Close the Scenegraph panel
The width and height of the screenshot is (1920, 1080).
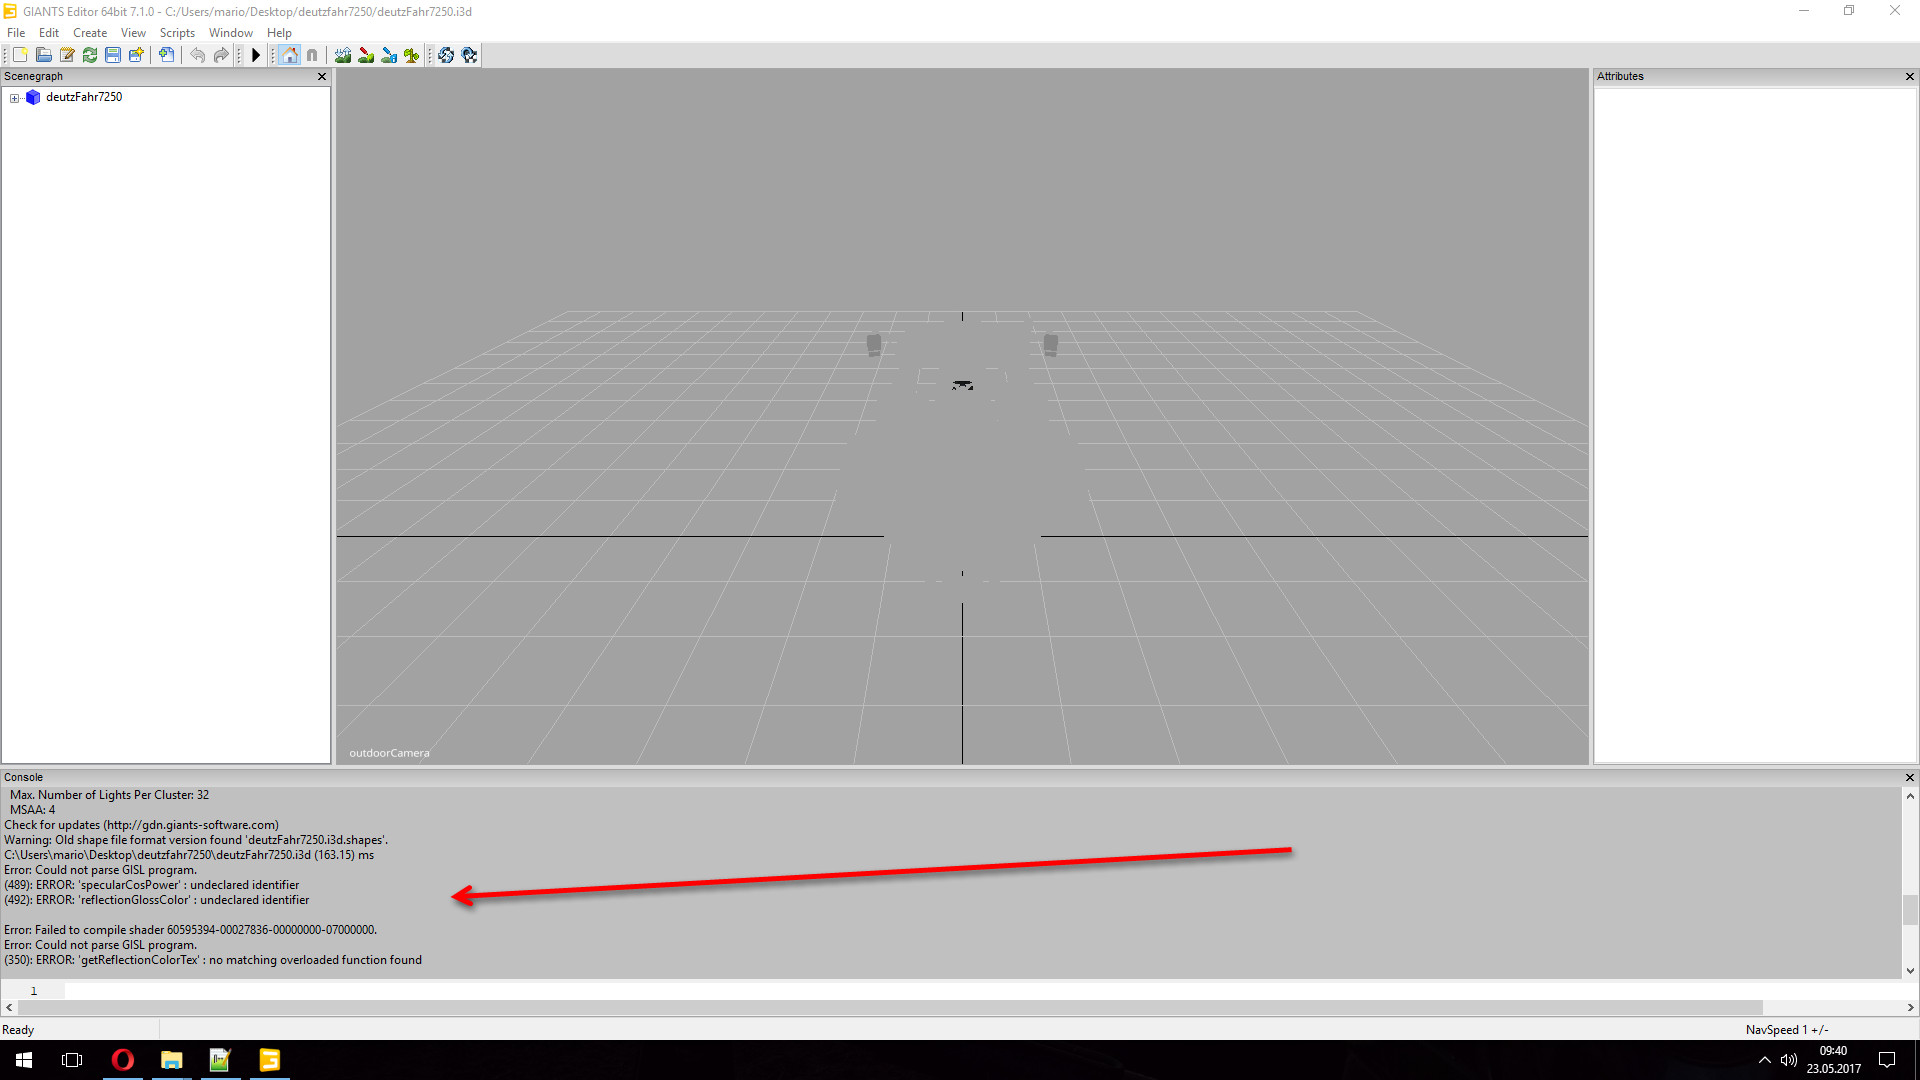point(321,76)
